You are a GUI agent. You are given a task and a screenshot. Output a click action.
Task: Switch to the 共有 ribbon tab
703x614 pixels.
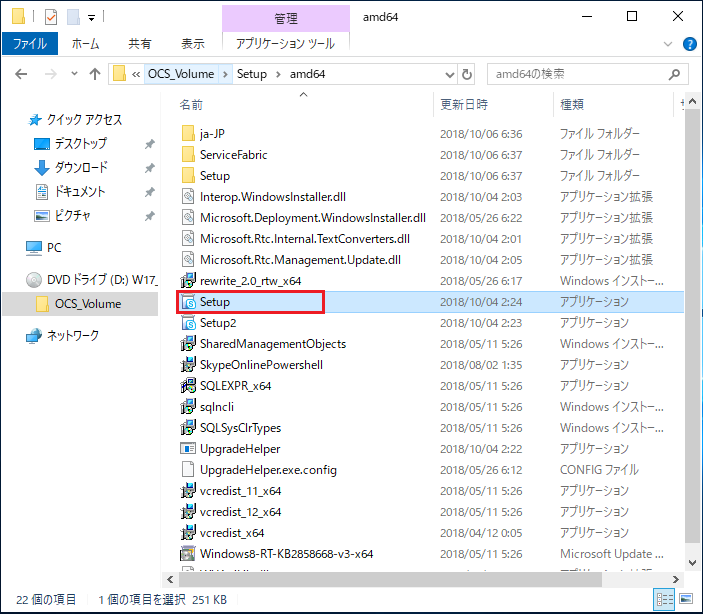(x=139, y=44)
